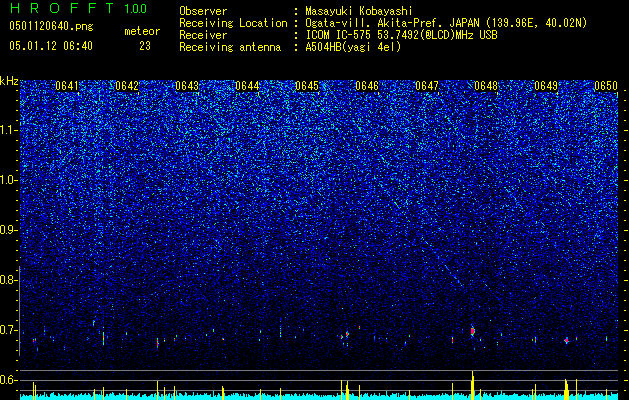Image resolution: width=629 pixels, height=400 pixels.
Task: Click the kHz axis unit label
Action: [x=9, y=81]
